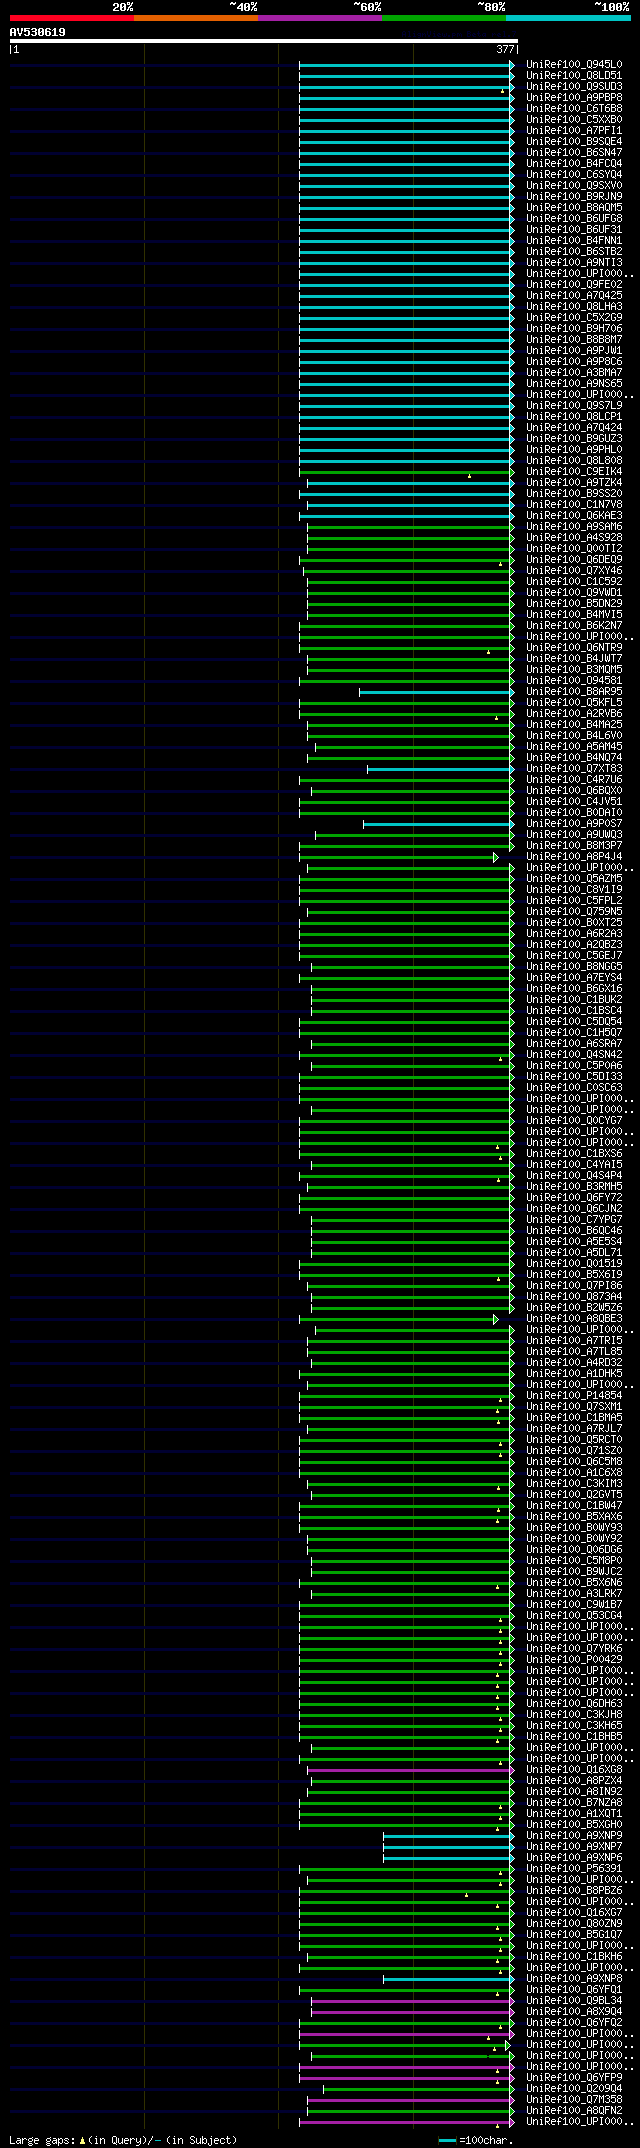Select the AV530619 query label
Viewport: 640px width, 2148px height.
(38, 32)
